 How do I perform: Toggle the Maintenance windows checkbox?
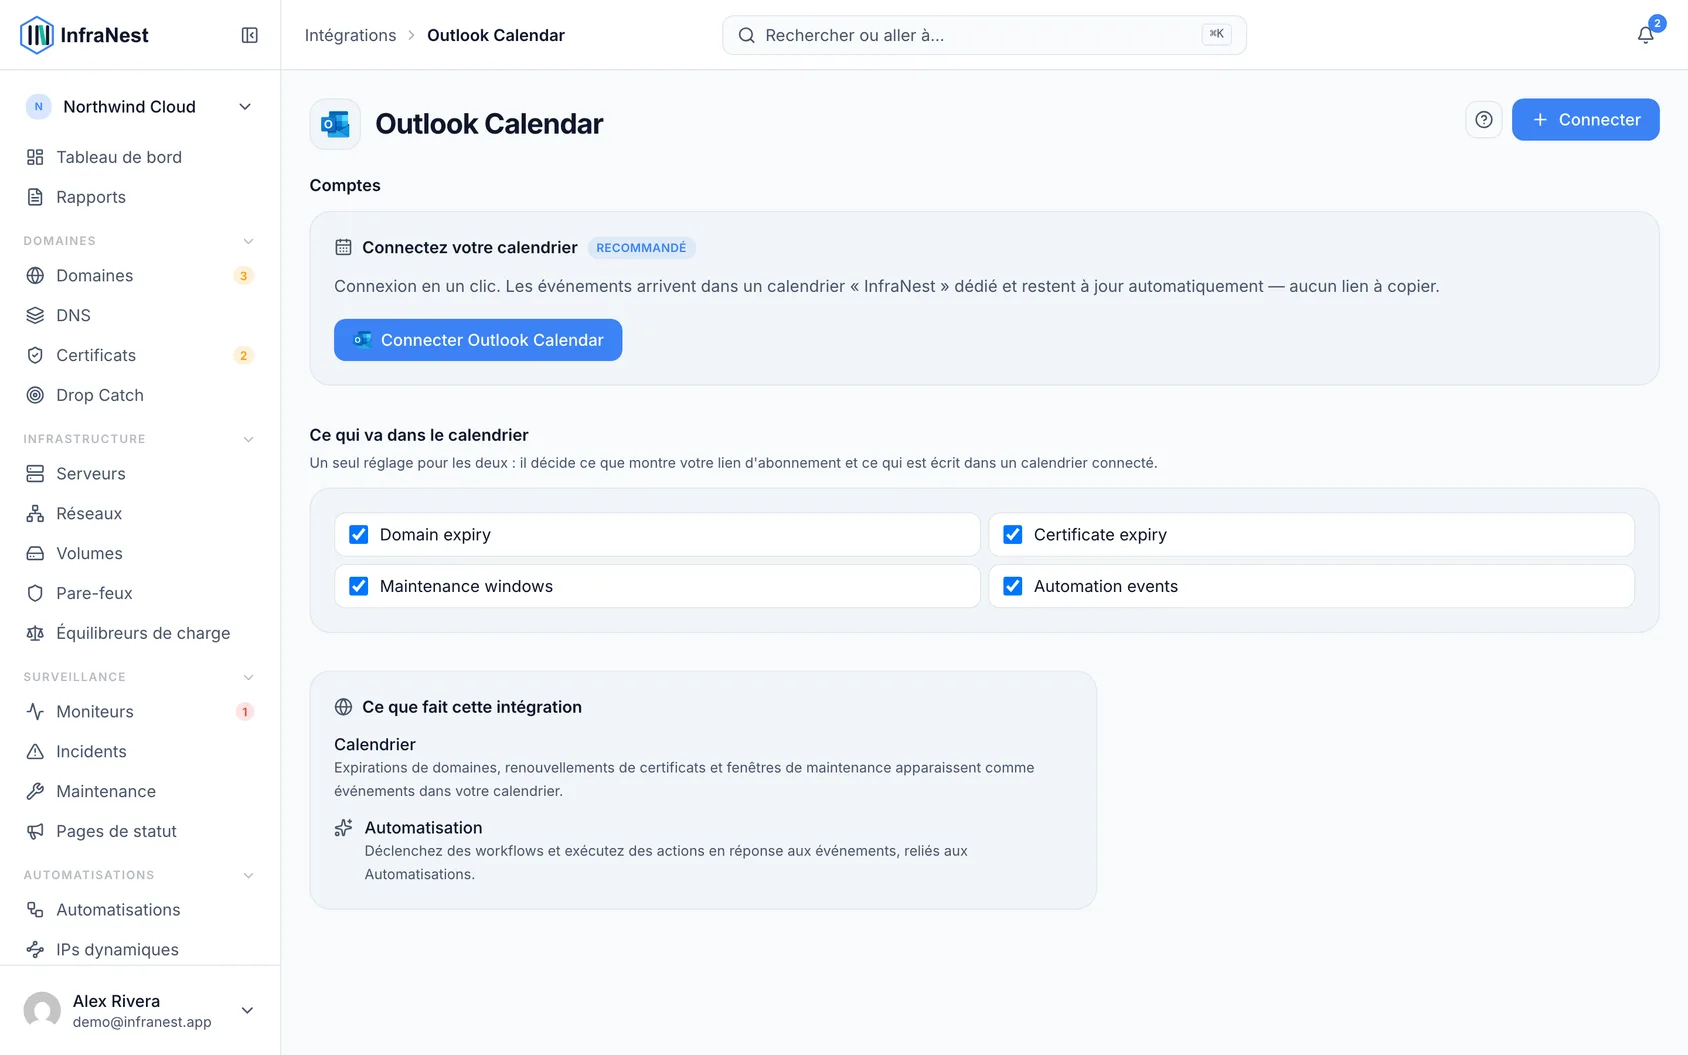(x=358, y=586)
